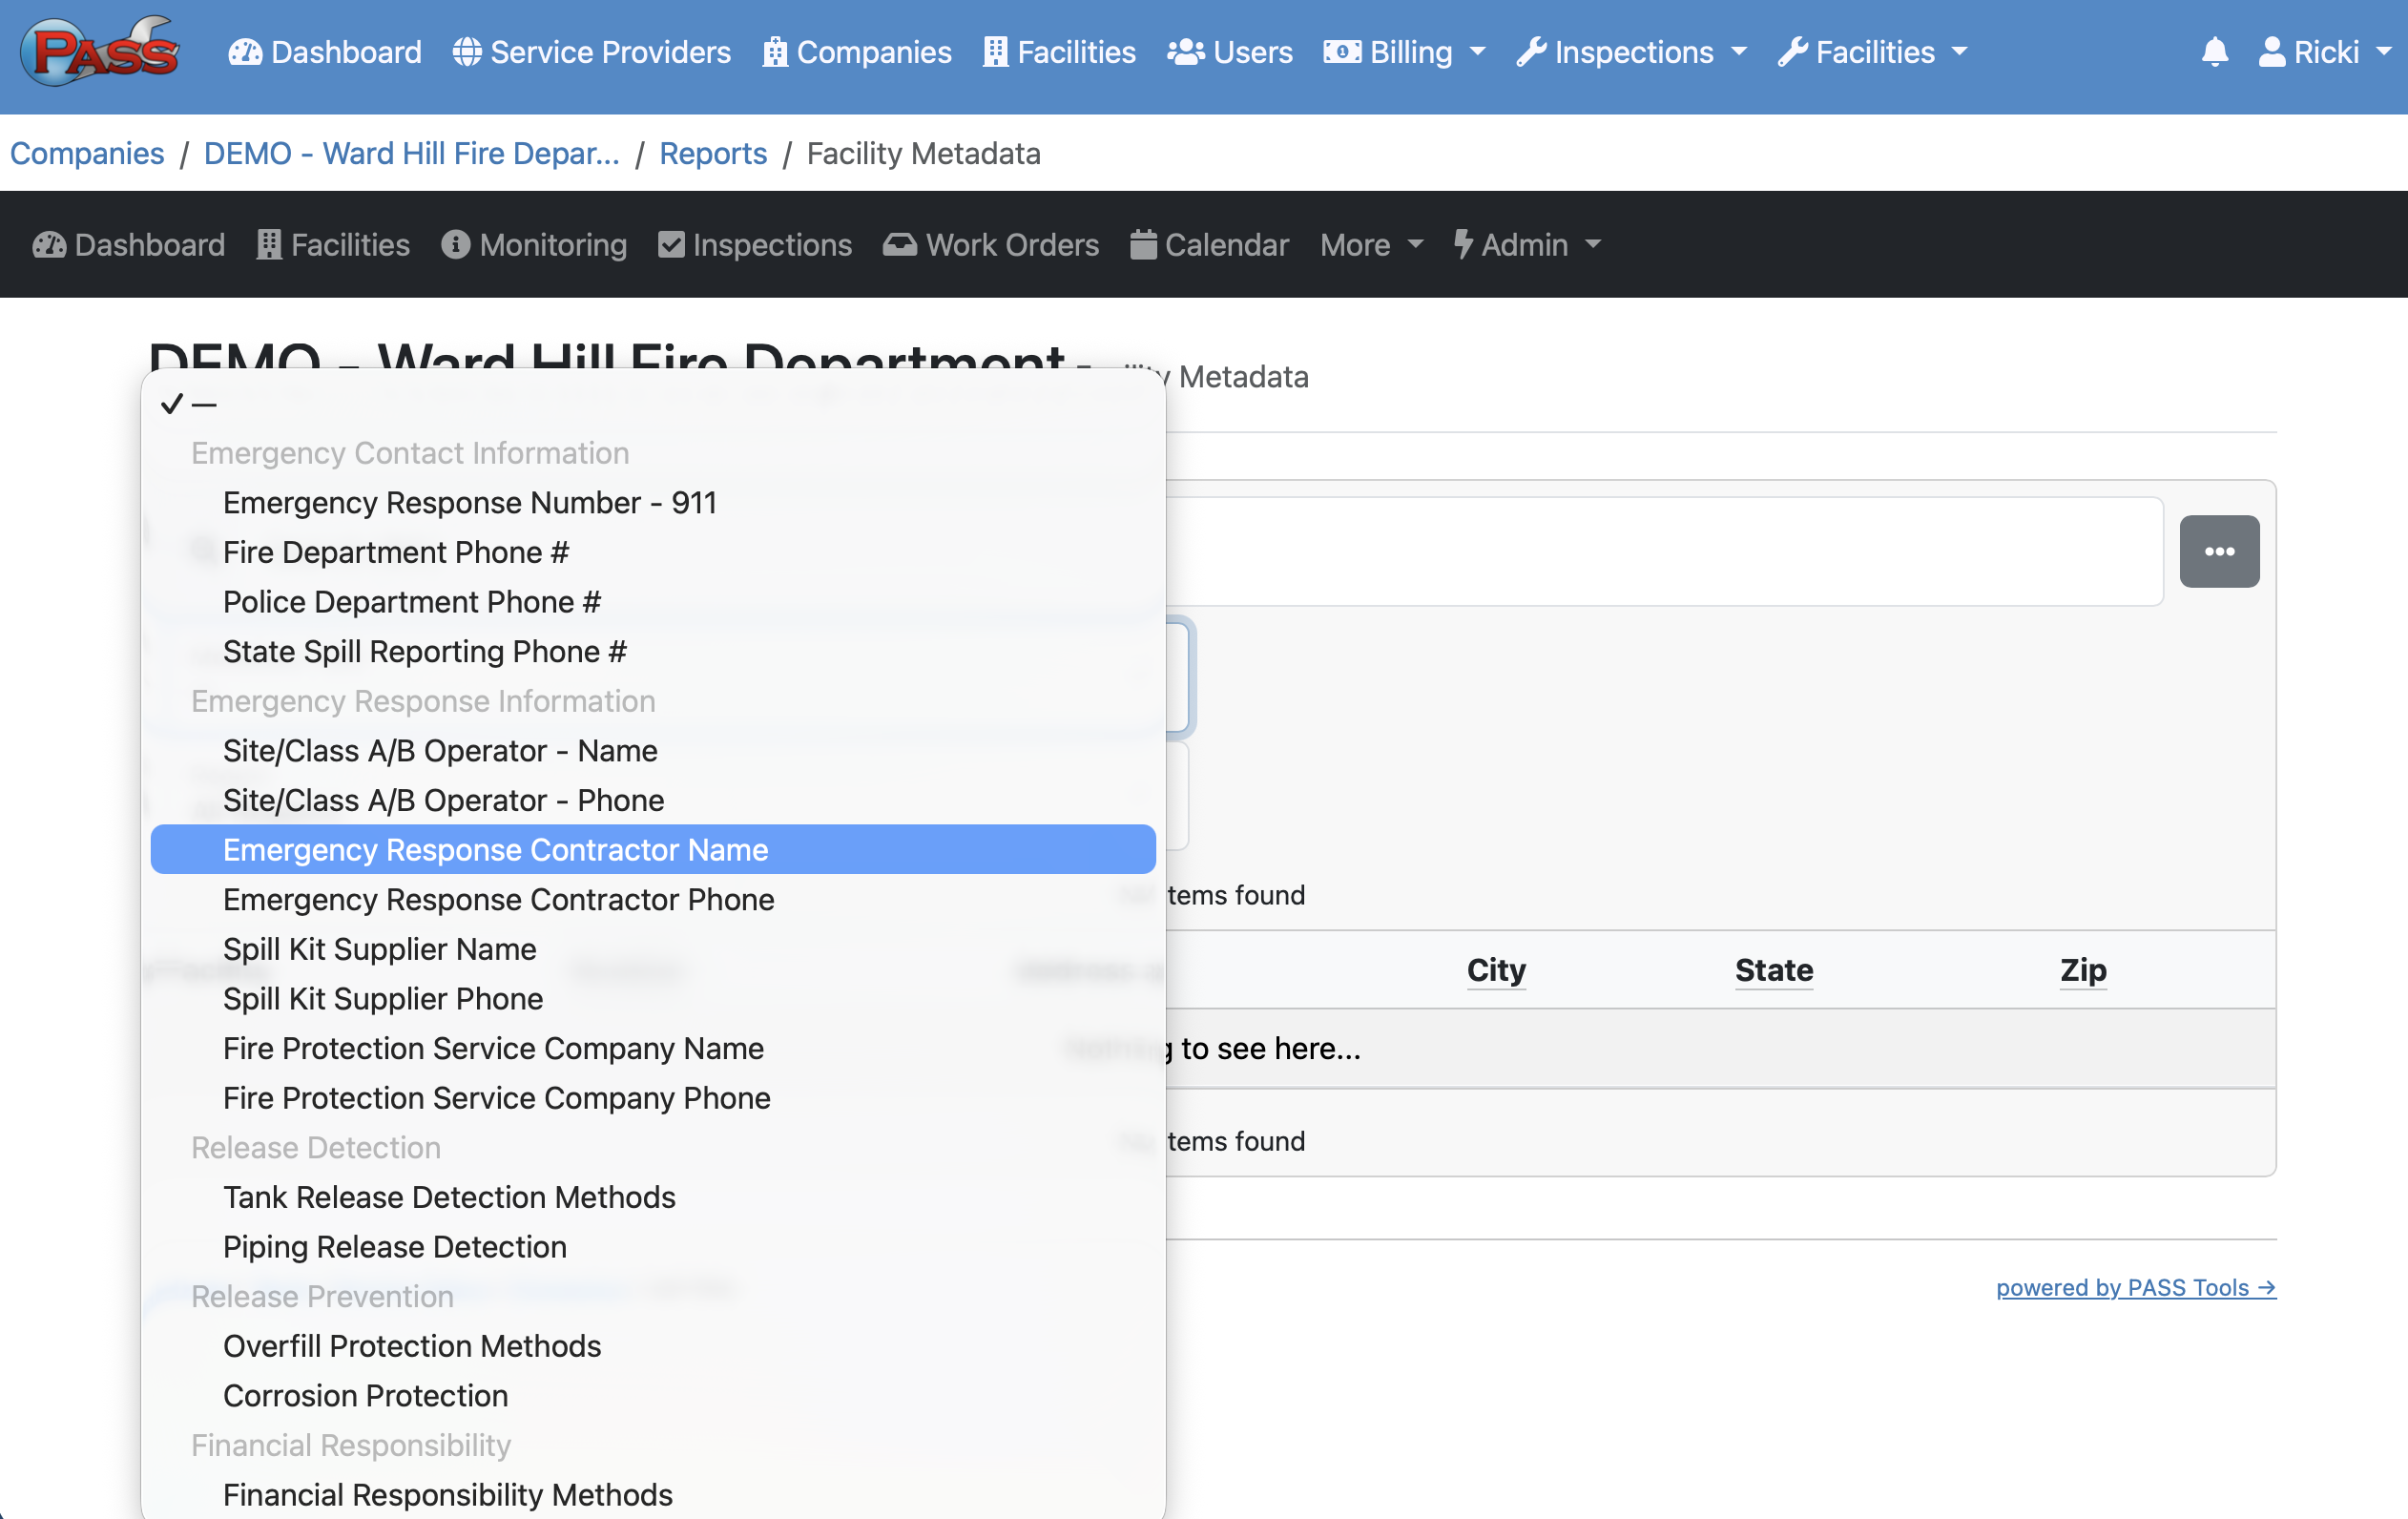The image size is (2408, 1519).
Task: Expand the Ricki user menu
Action: pos(2324,52)
